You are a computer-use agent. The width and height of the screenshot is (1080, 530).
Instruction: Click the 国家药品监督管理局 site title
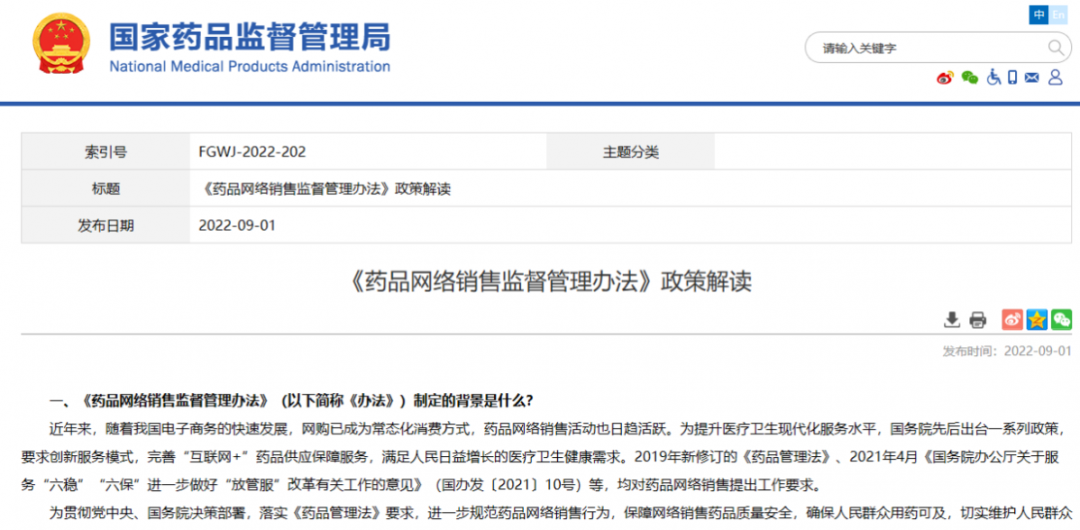[249, 39]
